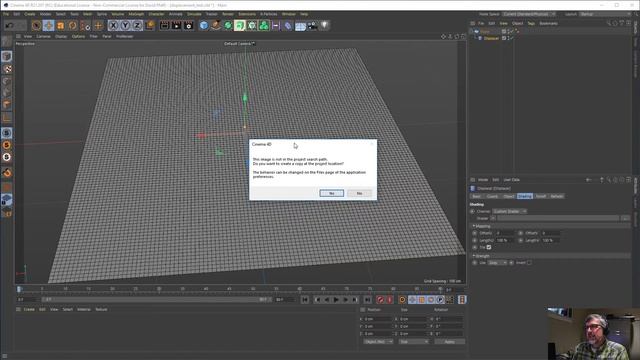Click the green Cloner MoGraph icon
This screenshot has height=360, width=640.
(264, 26)
